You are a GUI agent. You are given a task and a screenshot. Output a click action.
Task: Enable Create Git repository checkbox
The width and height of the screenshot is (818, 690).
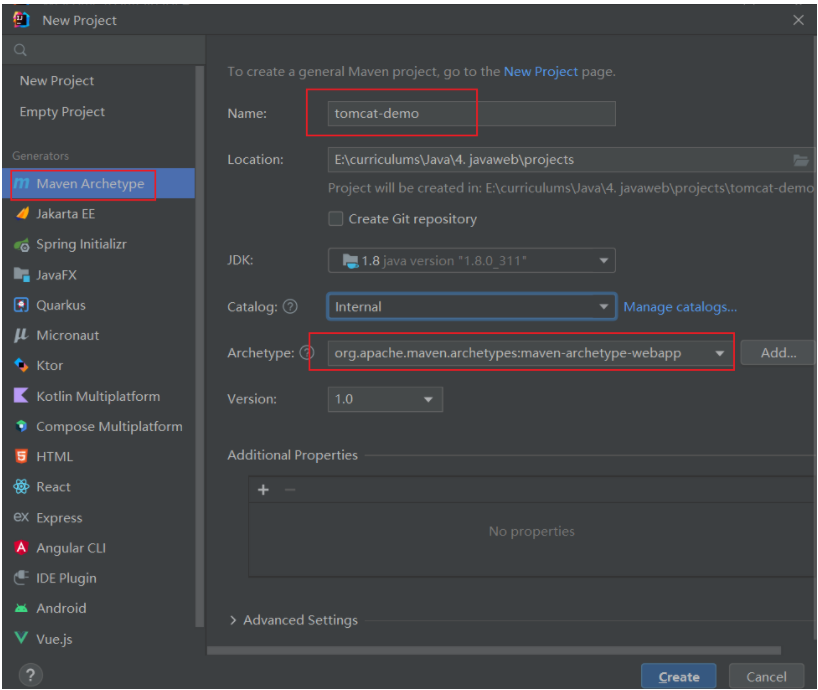pyautogui.click(x=335, y=219)
